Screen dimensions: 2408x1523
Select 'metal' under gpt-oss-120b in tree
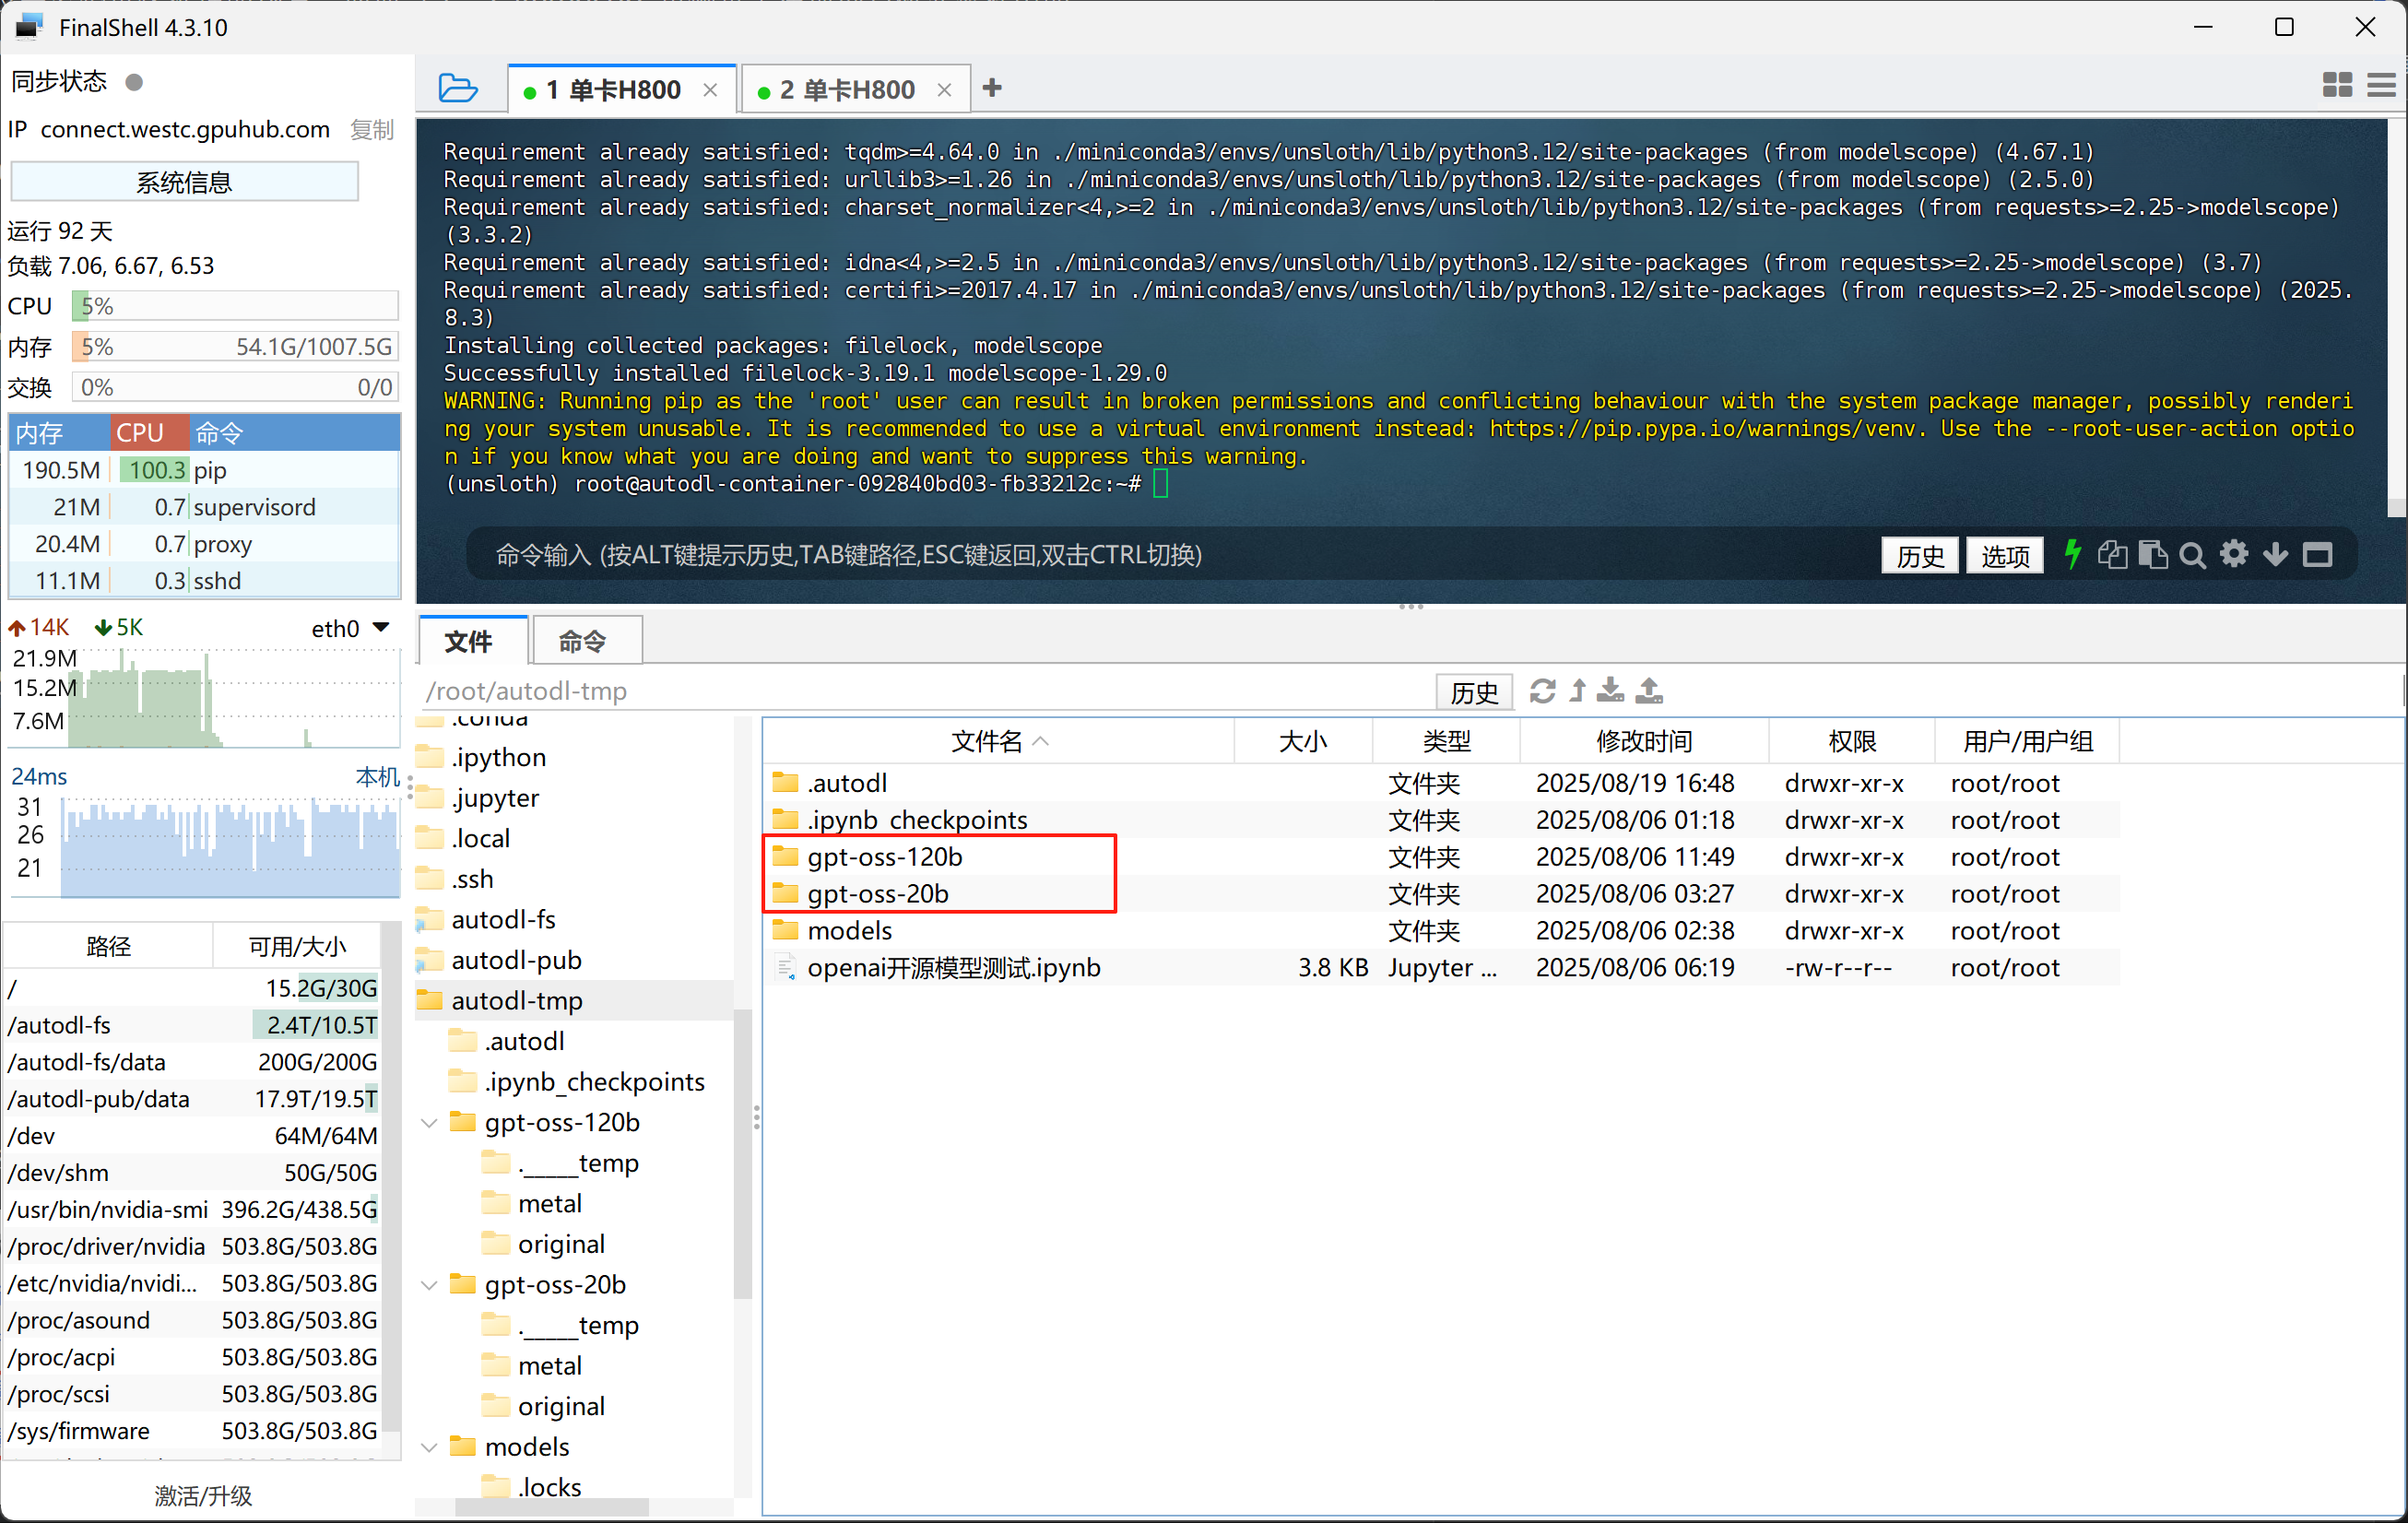click(x=550, y=1204)
